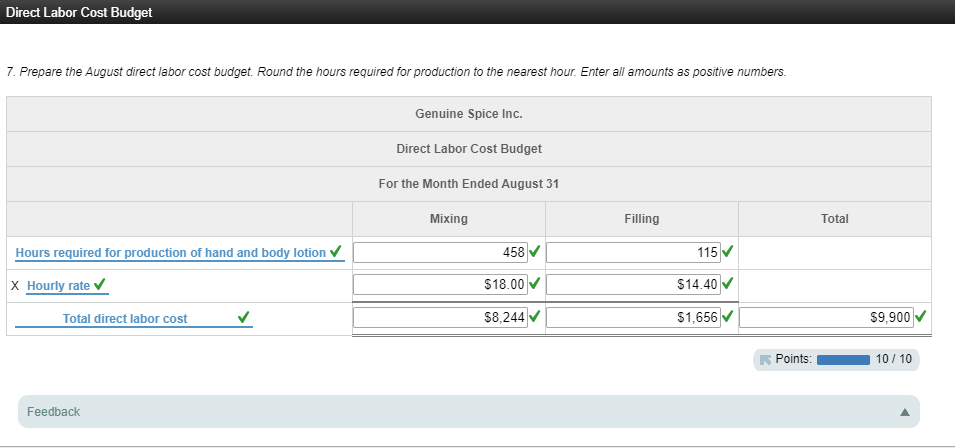Click the green checkmark beside $1,656
This screenshot has height=448, width=955.
[727, 316]
